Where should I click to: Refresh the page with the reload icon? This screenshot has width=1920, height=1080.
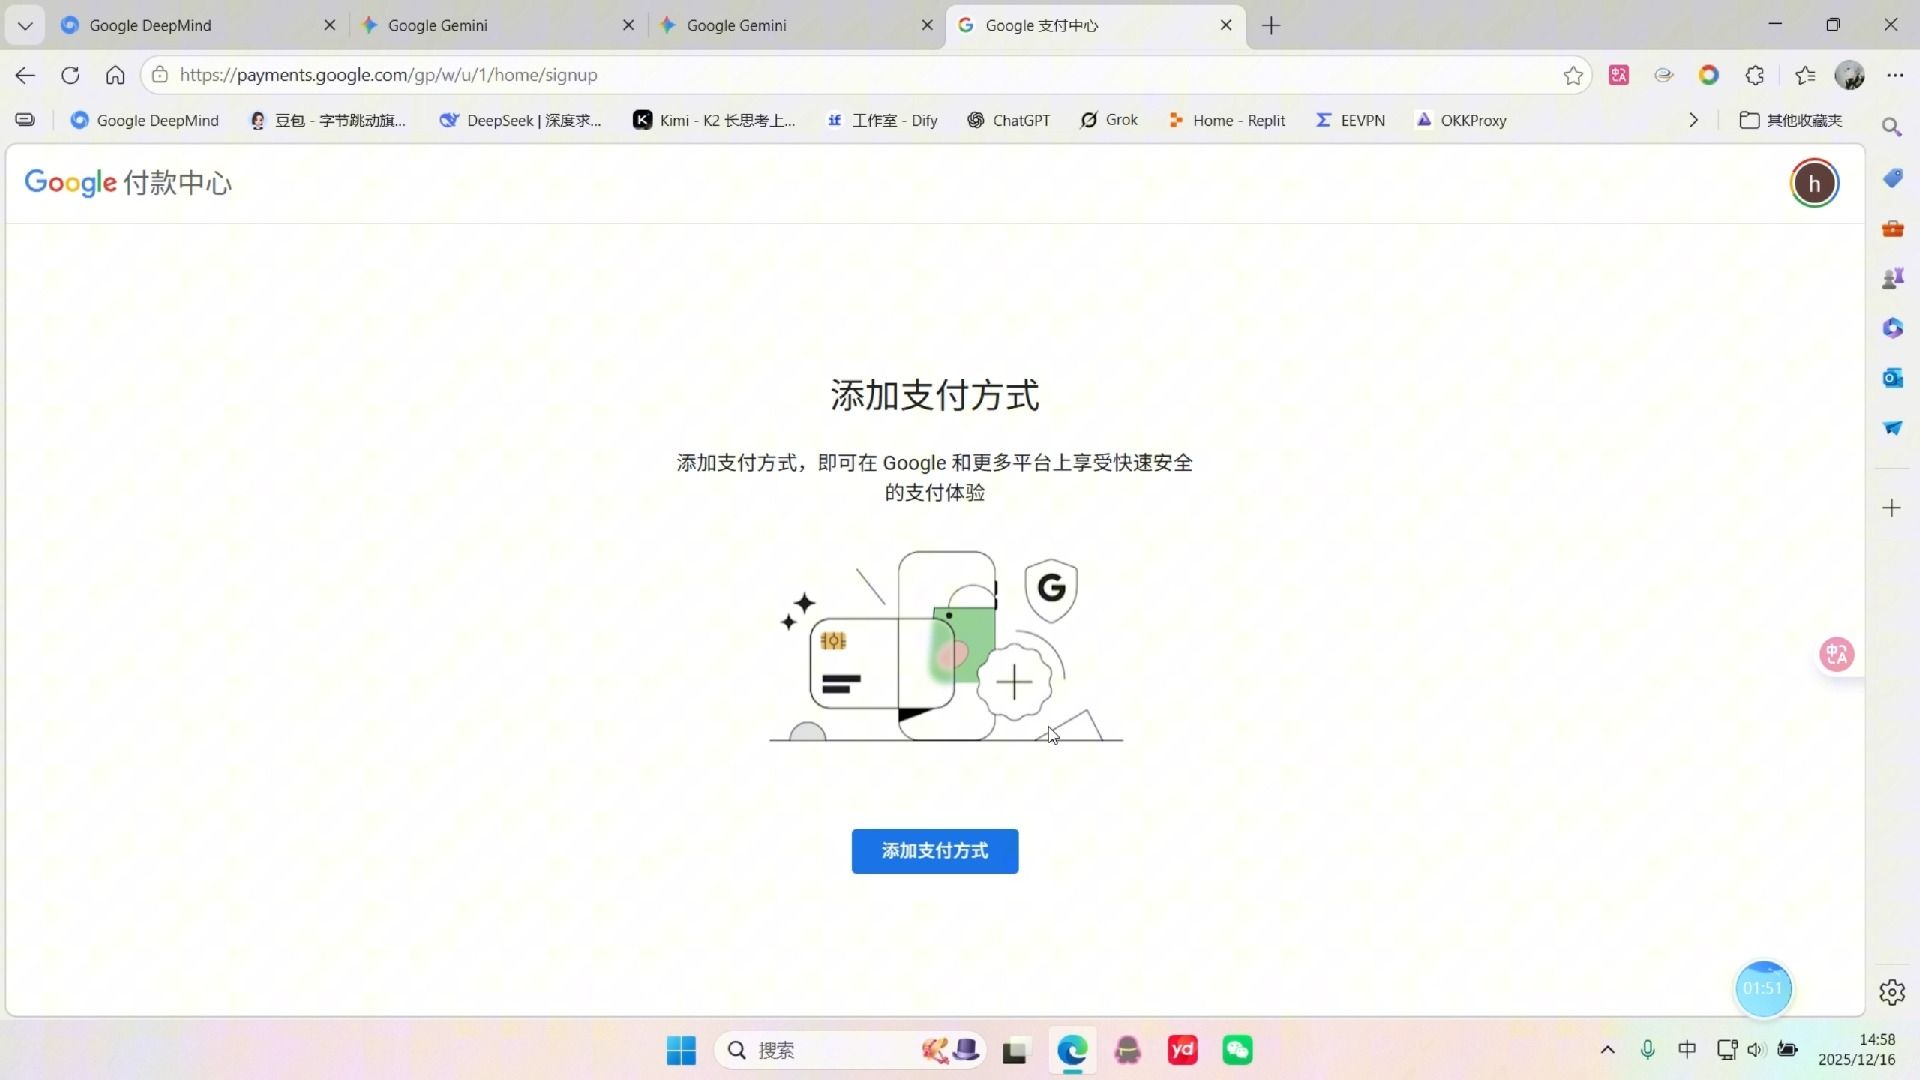70,75
